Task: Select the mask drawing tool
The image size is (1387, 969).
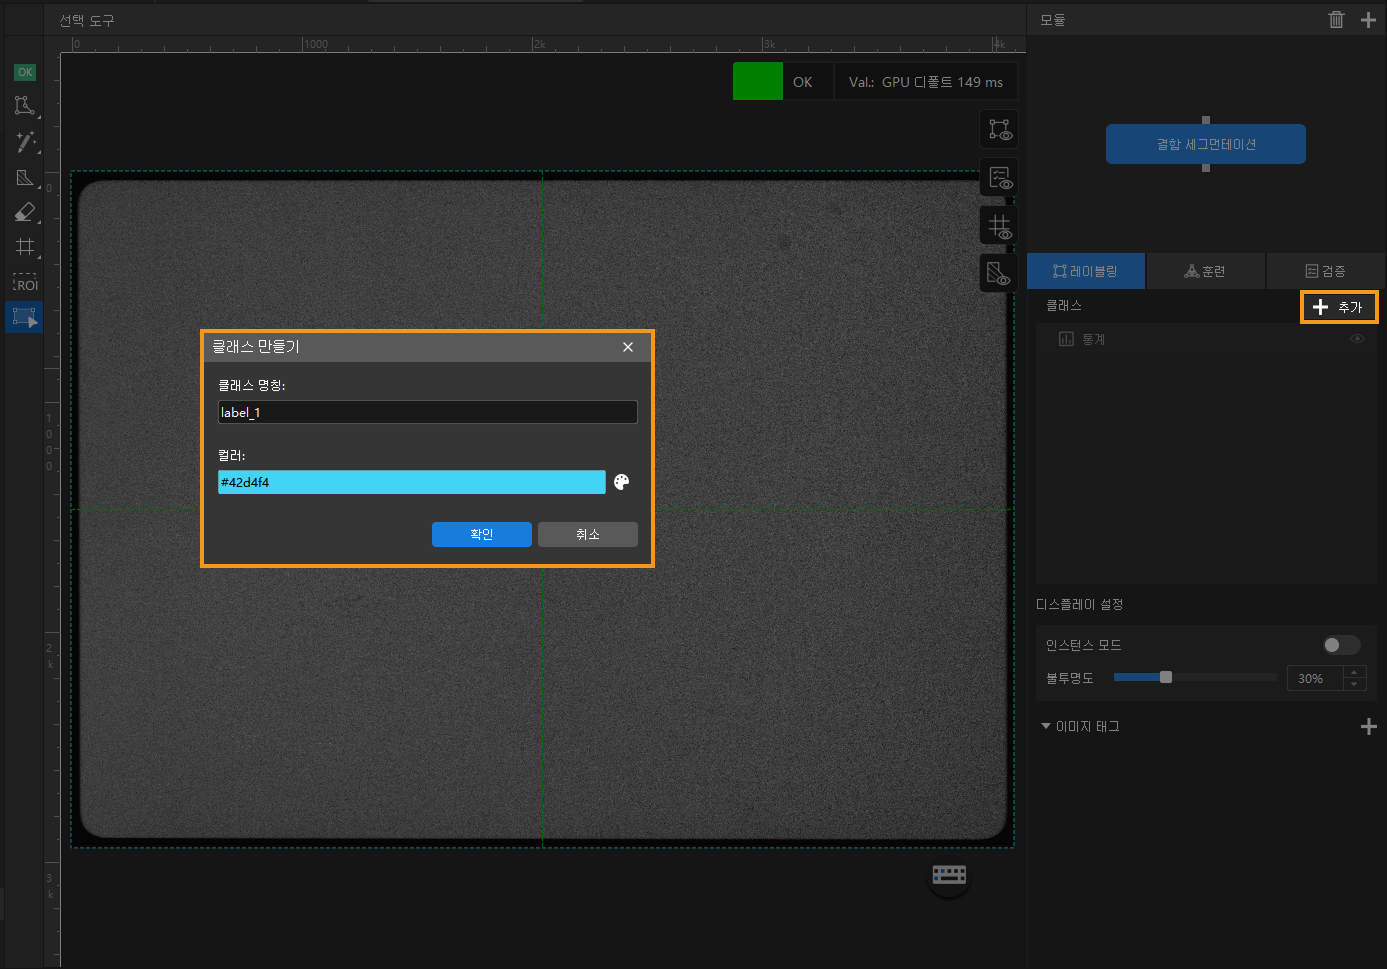Action: [x=25, y=178]
